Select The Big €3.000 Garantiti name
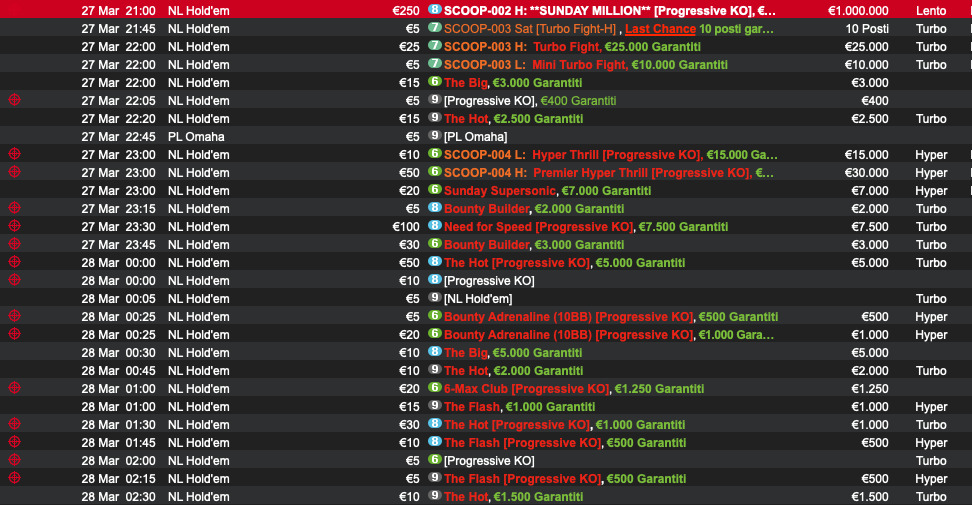The height and width of the screenshot is (505, 972). coord(513,83)
